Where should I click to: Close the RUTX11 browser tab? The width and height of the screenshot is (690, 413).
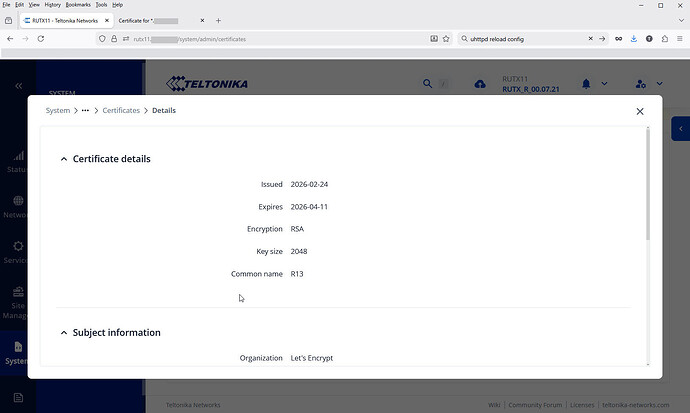(106, 21)
